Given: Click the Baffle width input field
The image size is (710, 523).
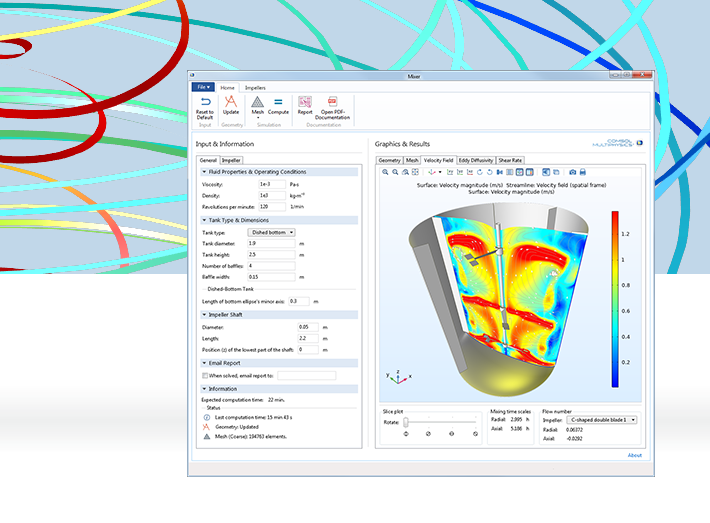Looking at the screenshot, I should [271, 277].
